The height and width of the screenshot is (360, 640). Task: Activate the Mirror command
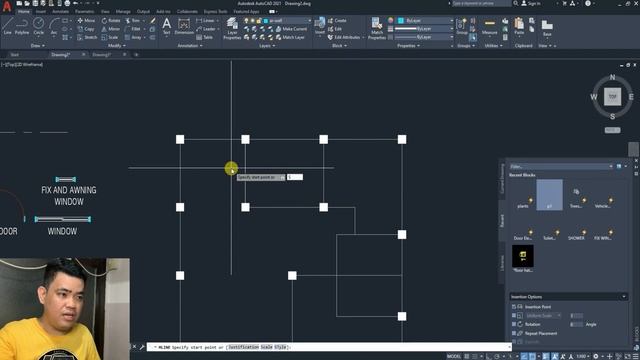tap(111, 29)
